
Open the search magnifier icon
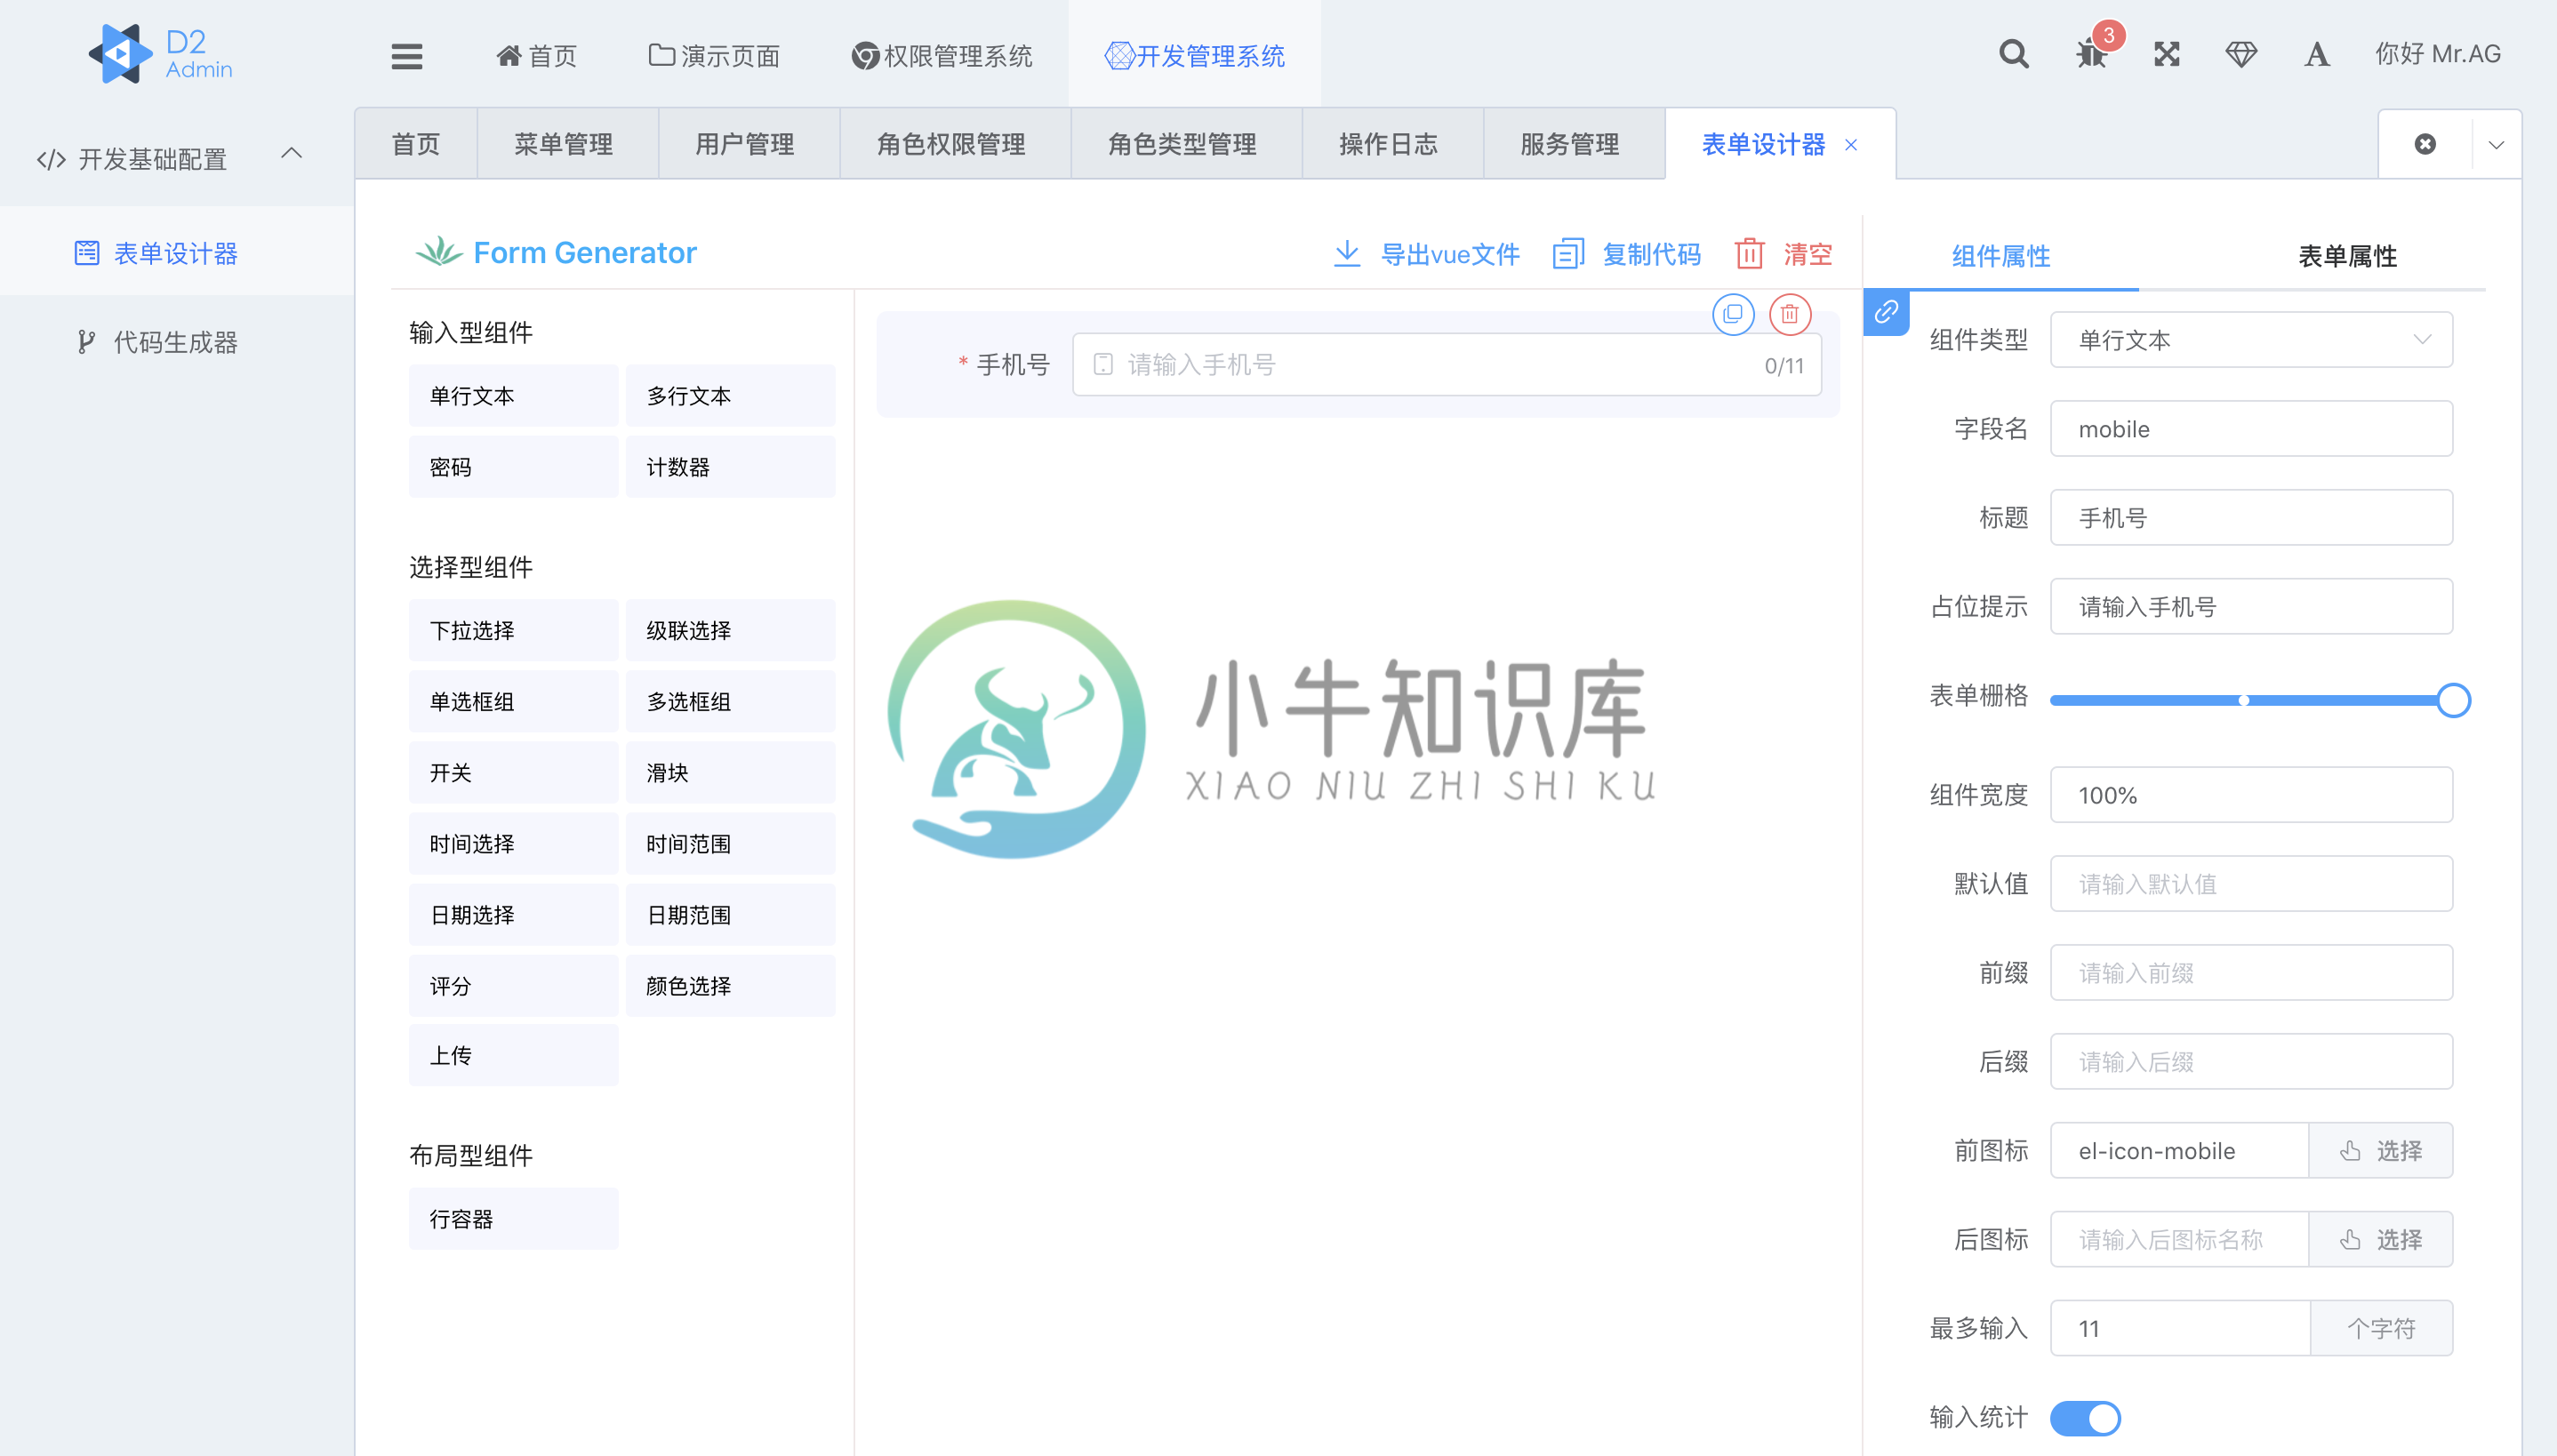point(2014,54)
